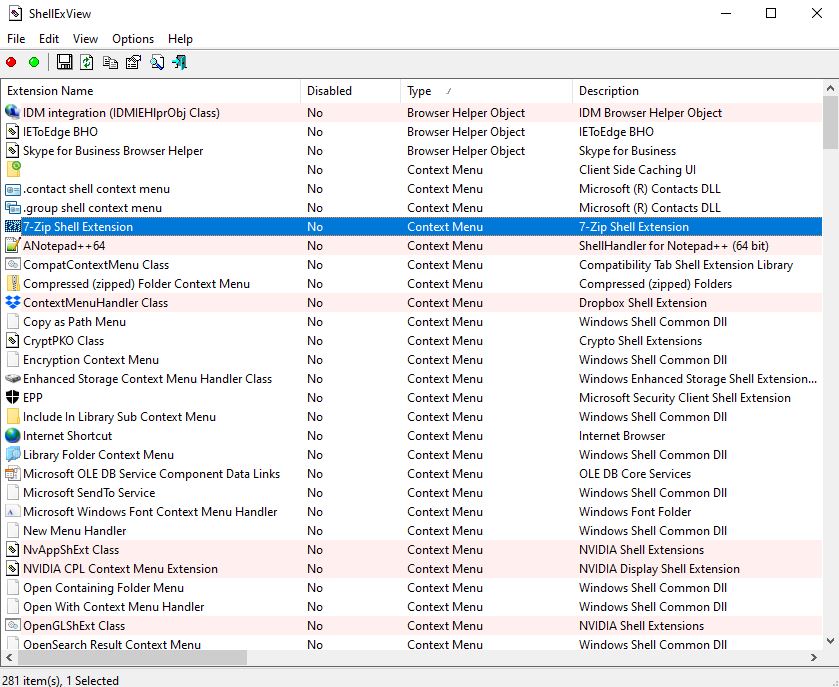Click the vertical scrollbar up arrow
The height and width of the screenshot is (687, 839).
tap(830, 88)
